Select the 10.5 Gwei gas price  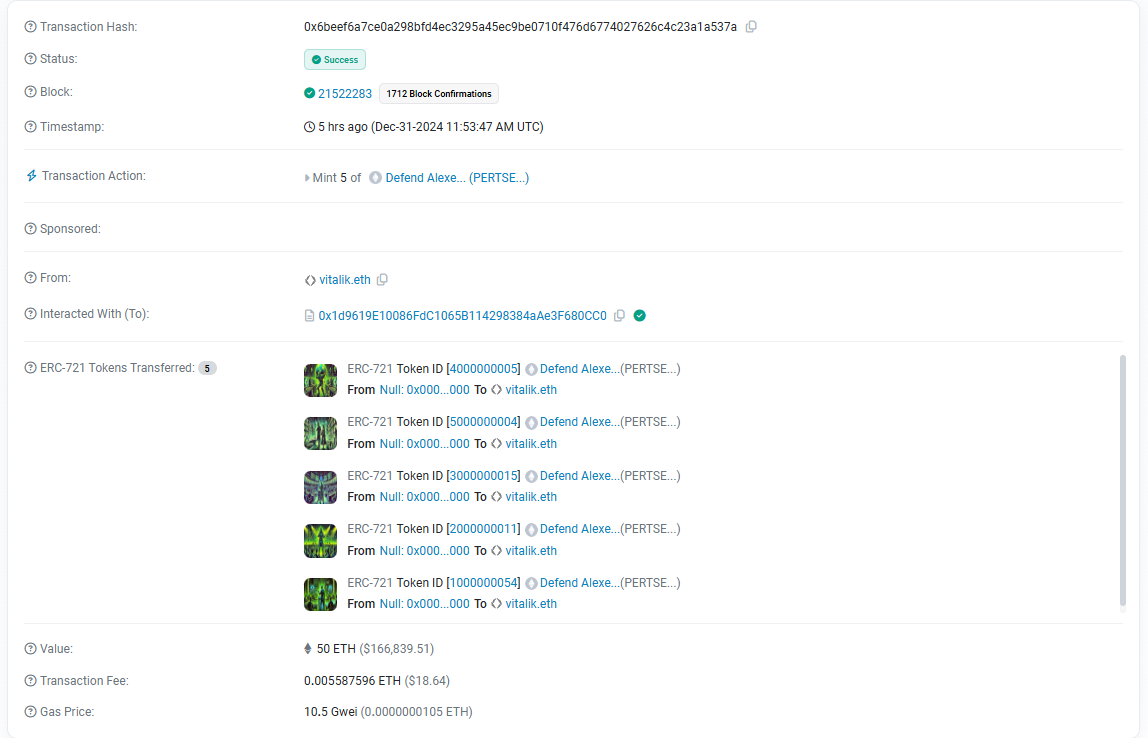click(x=330, y=712)
